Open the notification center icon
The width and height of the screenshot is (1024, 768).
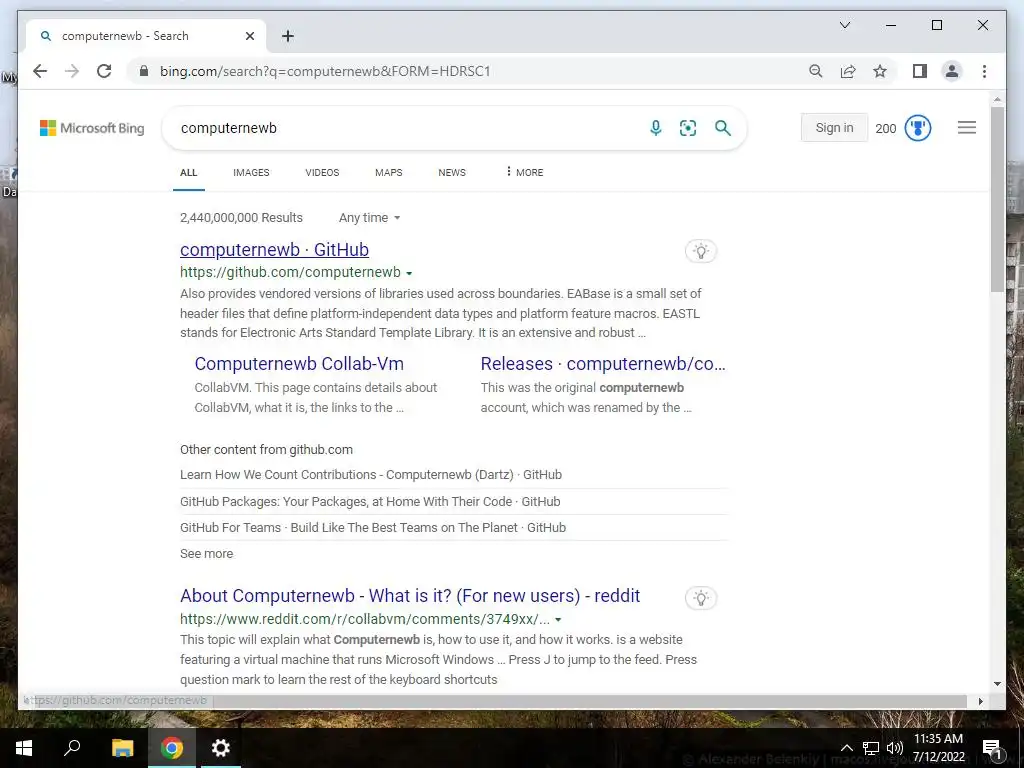991,748
